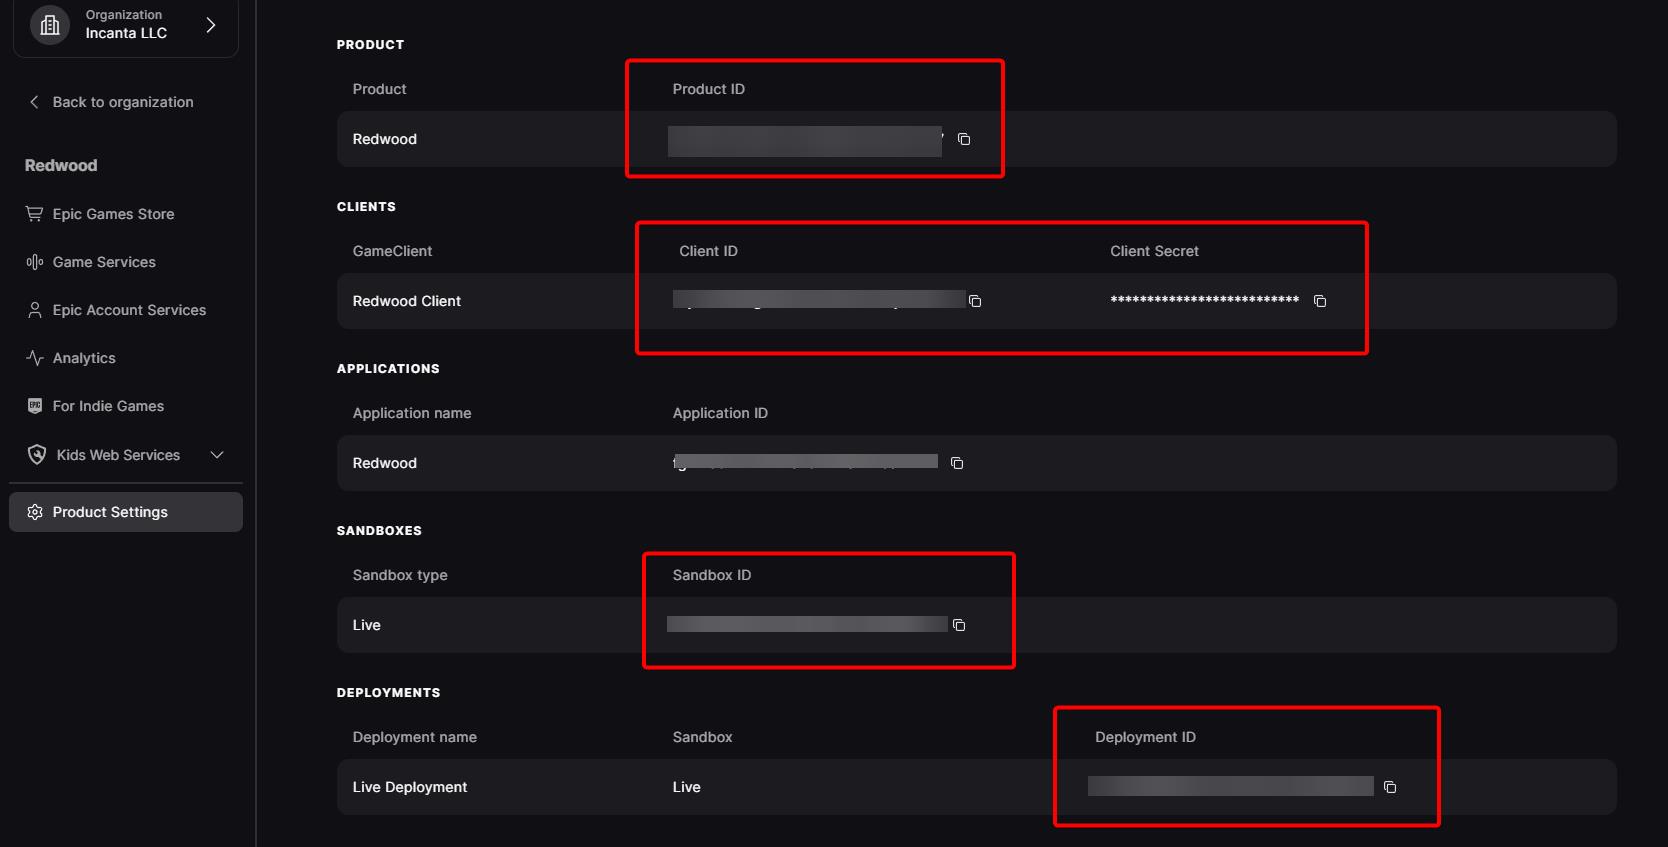Select Epic Games Store in the sidebar
This screenshot has width=1668, height=847.
pyautogui.click(x=113, y=213)
